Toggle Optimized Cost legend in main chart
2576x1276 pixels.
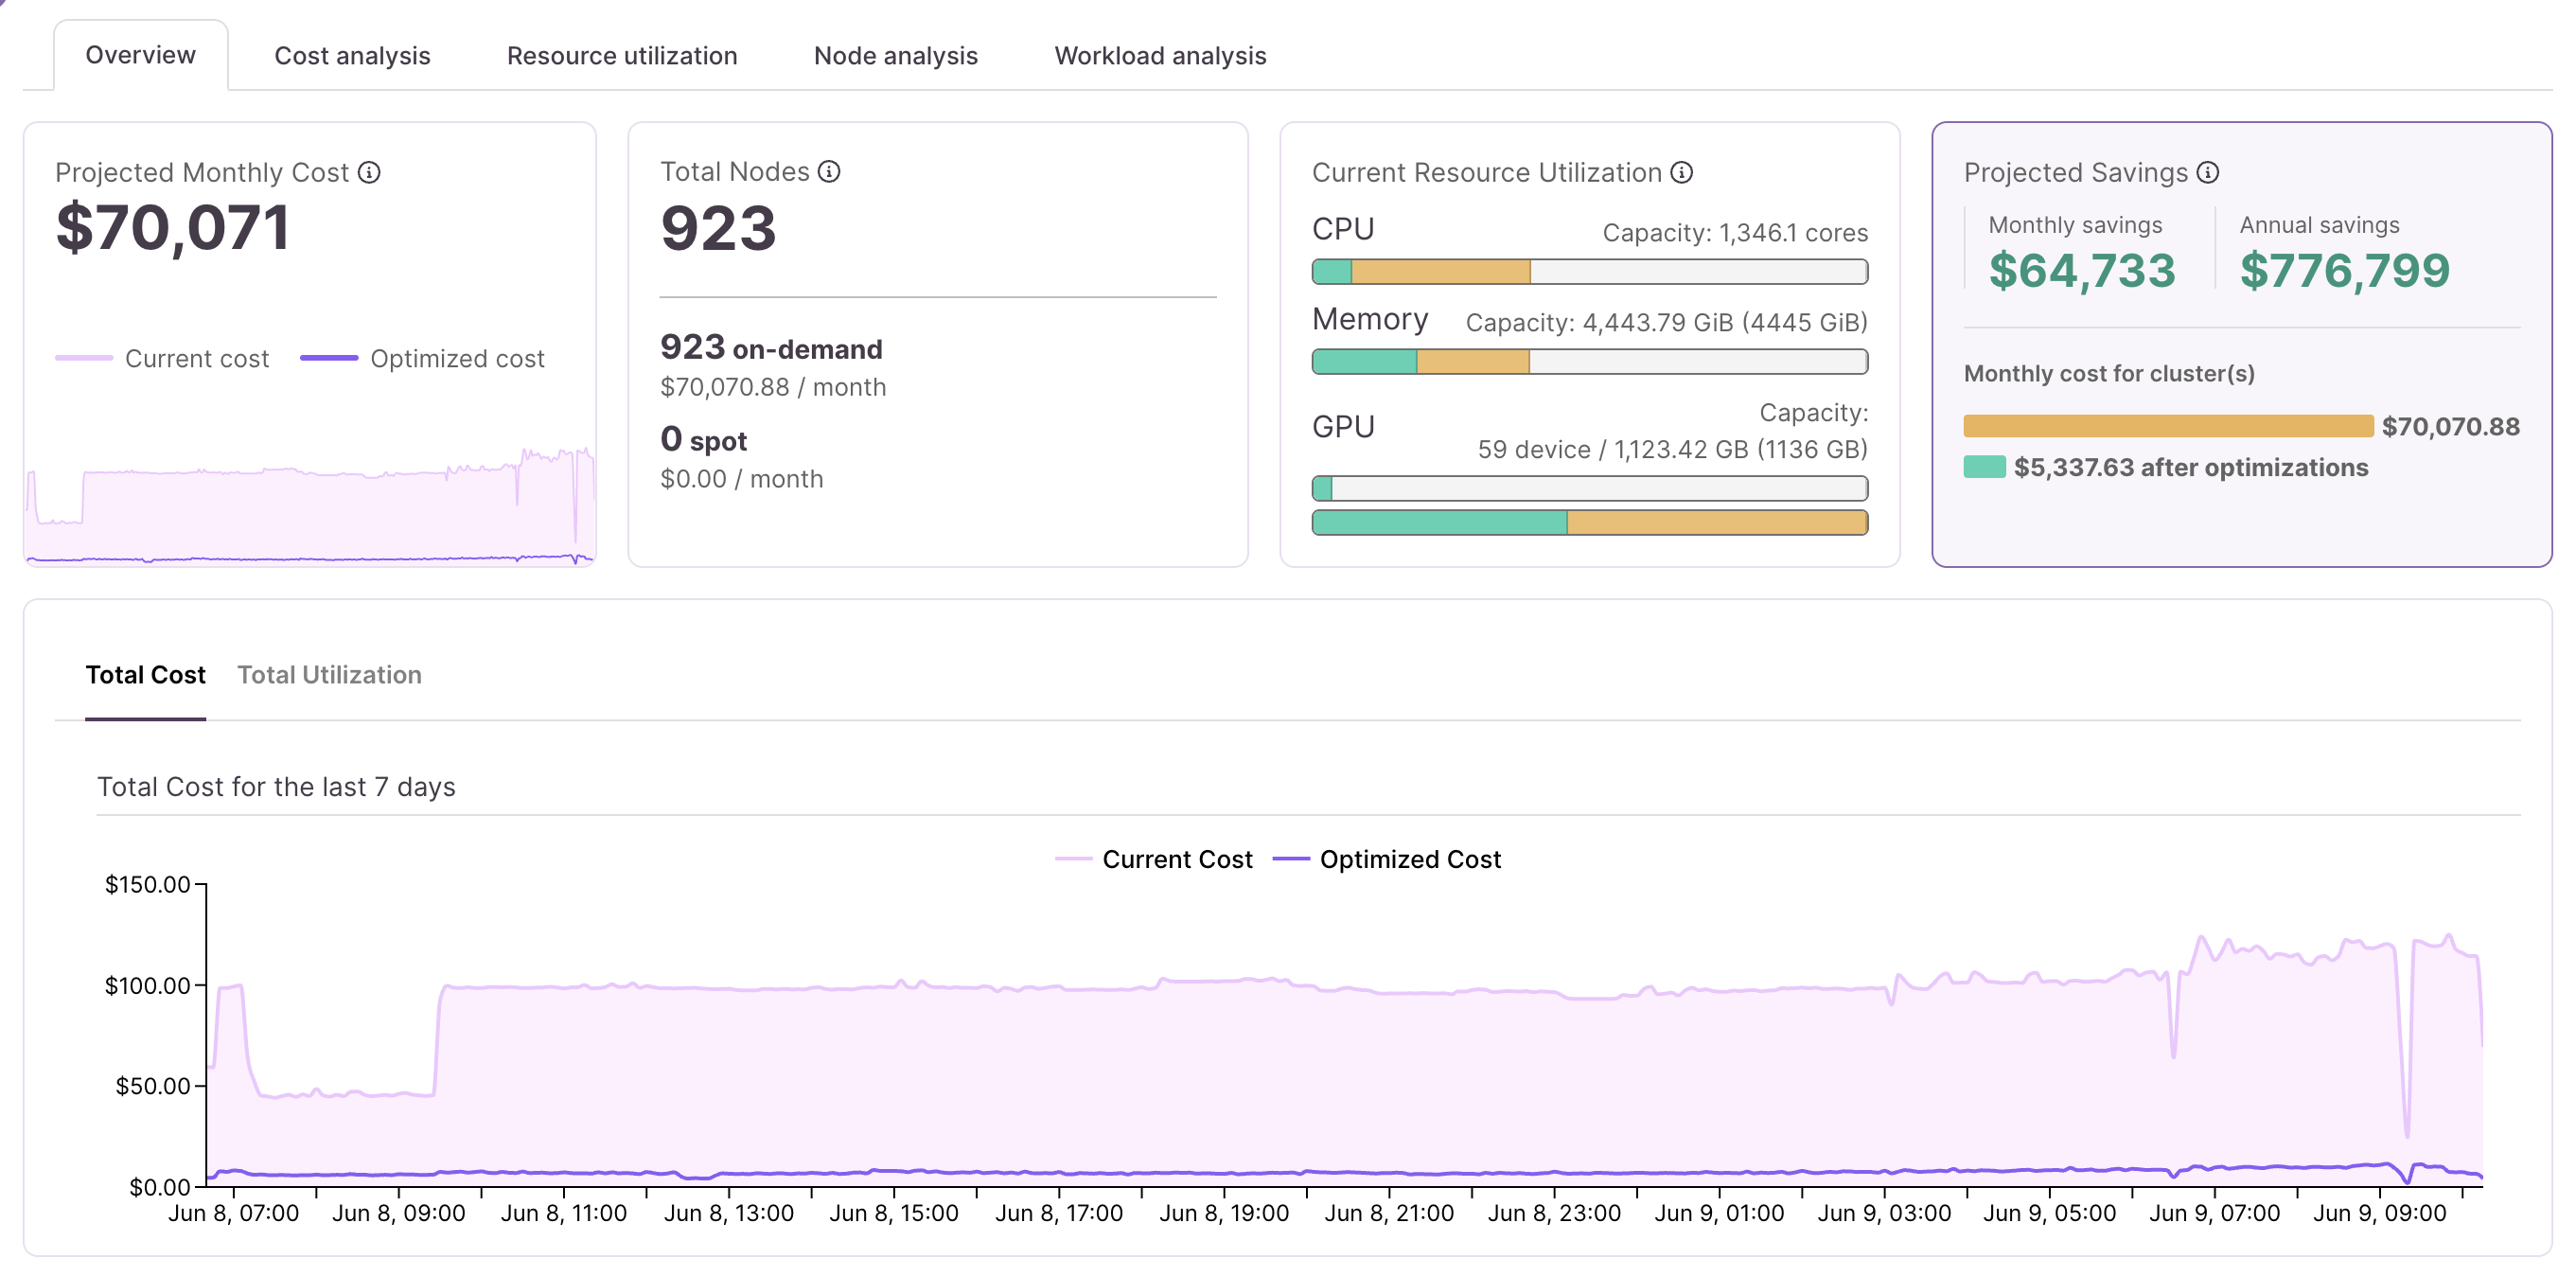[x=1386, y=859]
